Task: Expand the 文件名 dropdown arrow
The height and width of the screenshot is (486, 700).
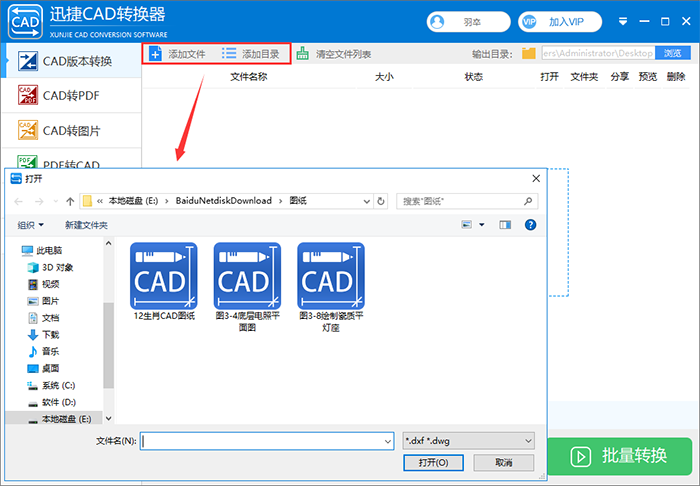Action: coord(388,441)
